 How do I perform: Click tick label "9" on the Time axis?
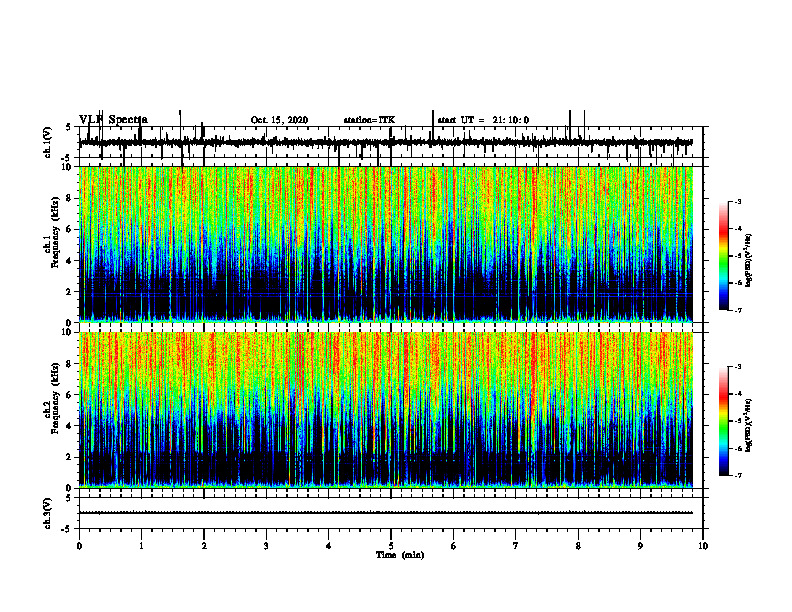640,546
